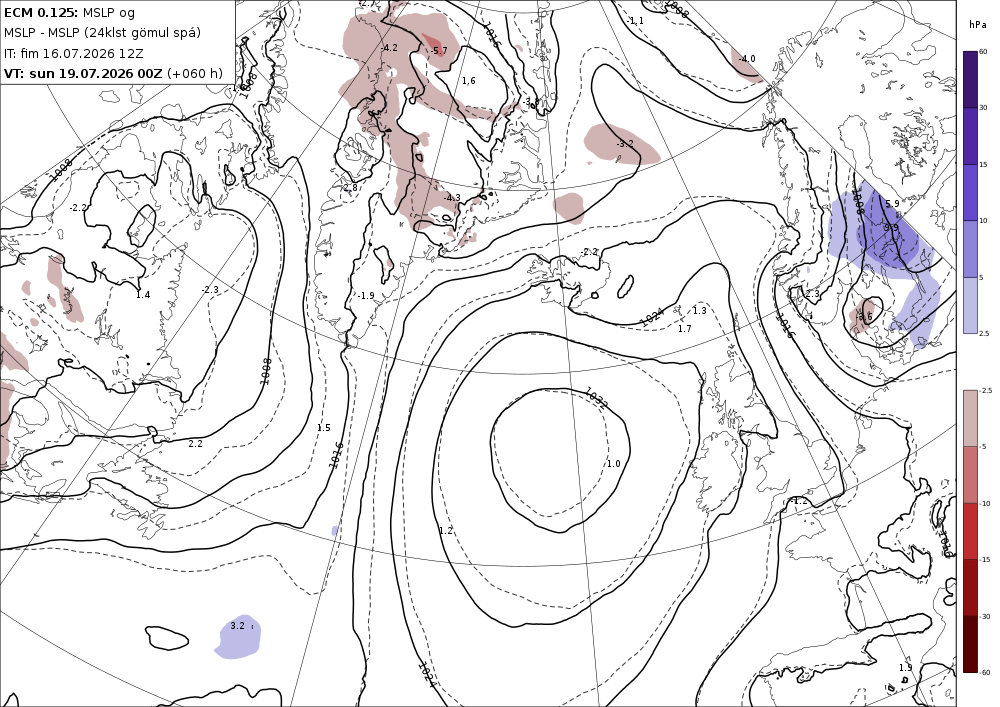Screen dimensions: 1000x707
Task: Select the 9.9 value in purple area
Action: tap(891, 227)
